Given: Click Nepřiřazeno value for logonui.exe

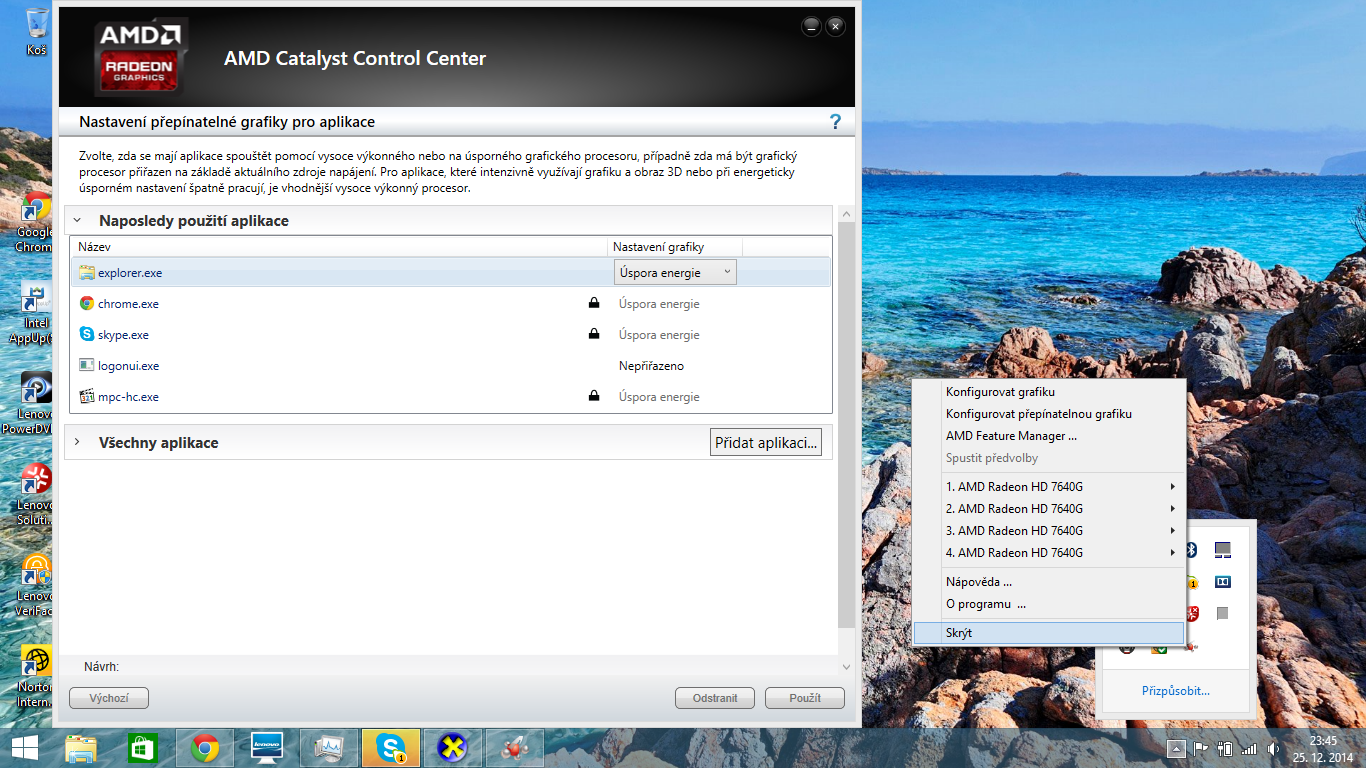Looking at the screenshot, I should [x=651, y=366].
